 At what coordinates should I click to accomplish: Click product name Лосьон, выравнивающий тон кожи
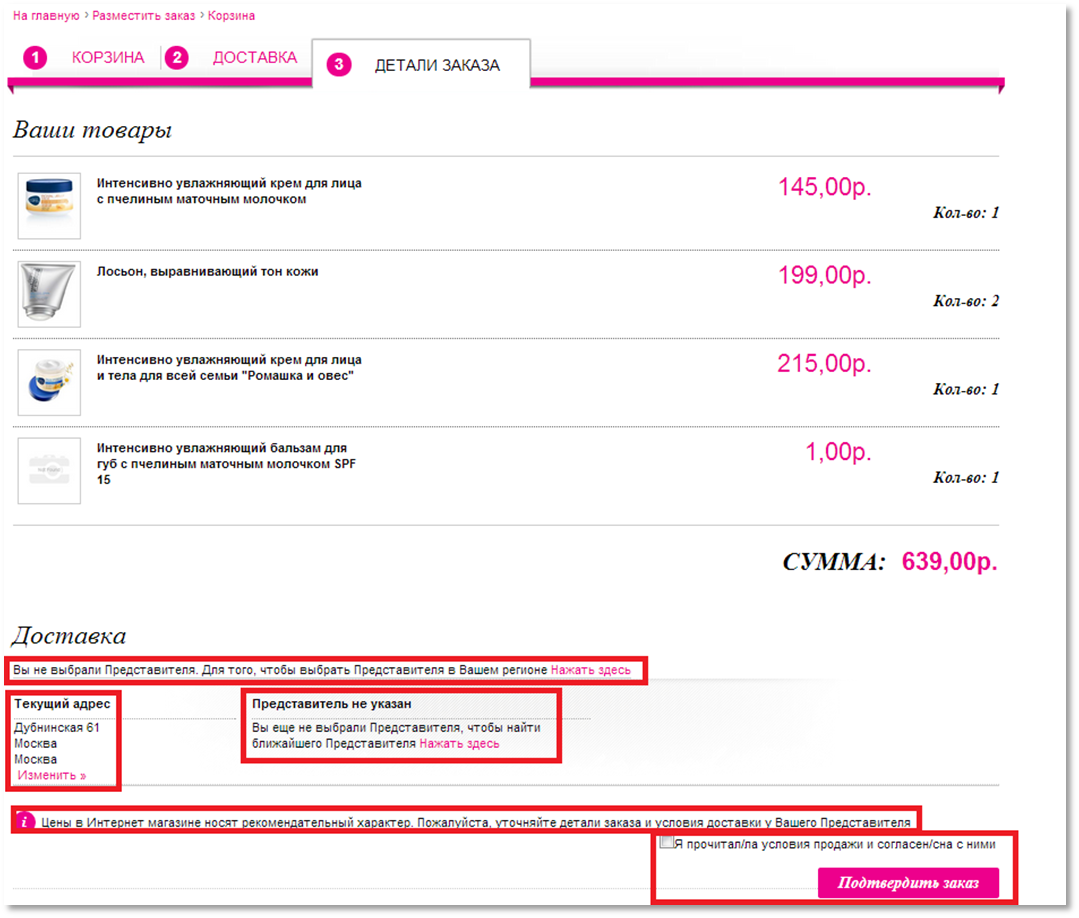coord(207,272)
